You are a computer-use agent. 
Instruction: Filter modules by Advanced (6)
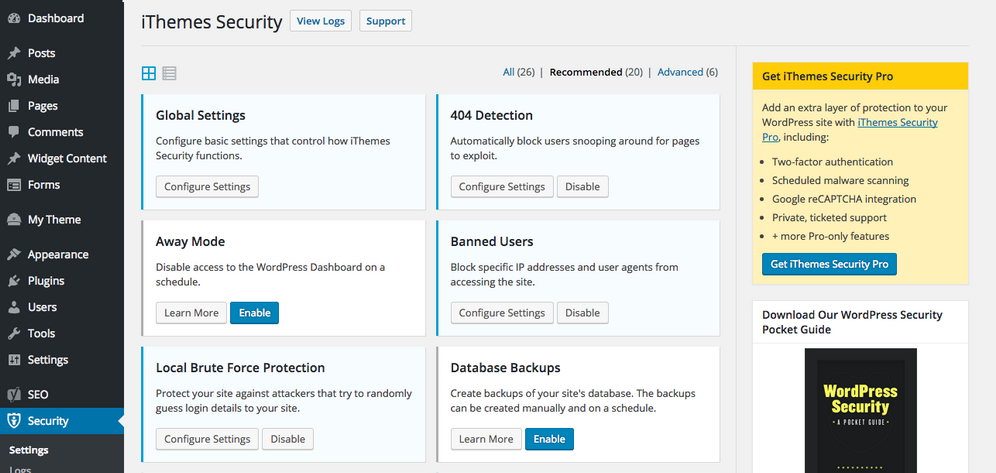click(x=687, y=72)
